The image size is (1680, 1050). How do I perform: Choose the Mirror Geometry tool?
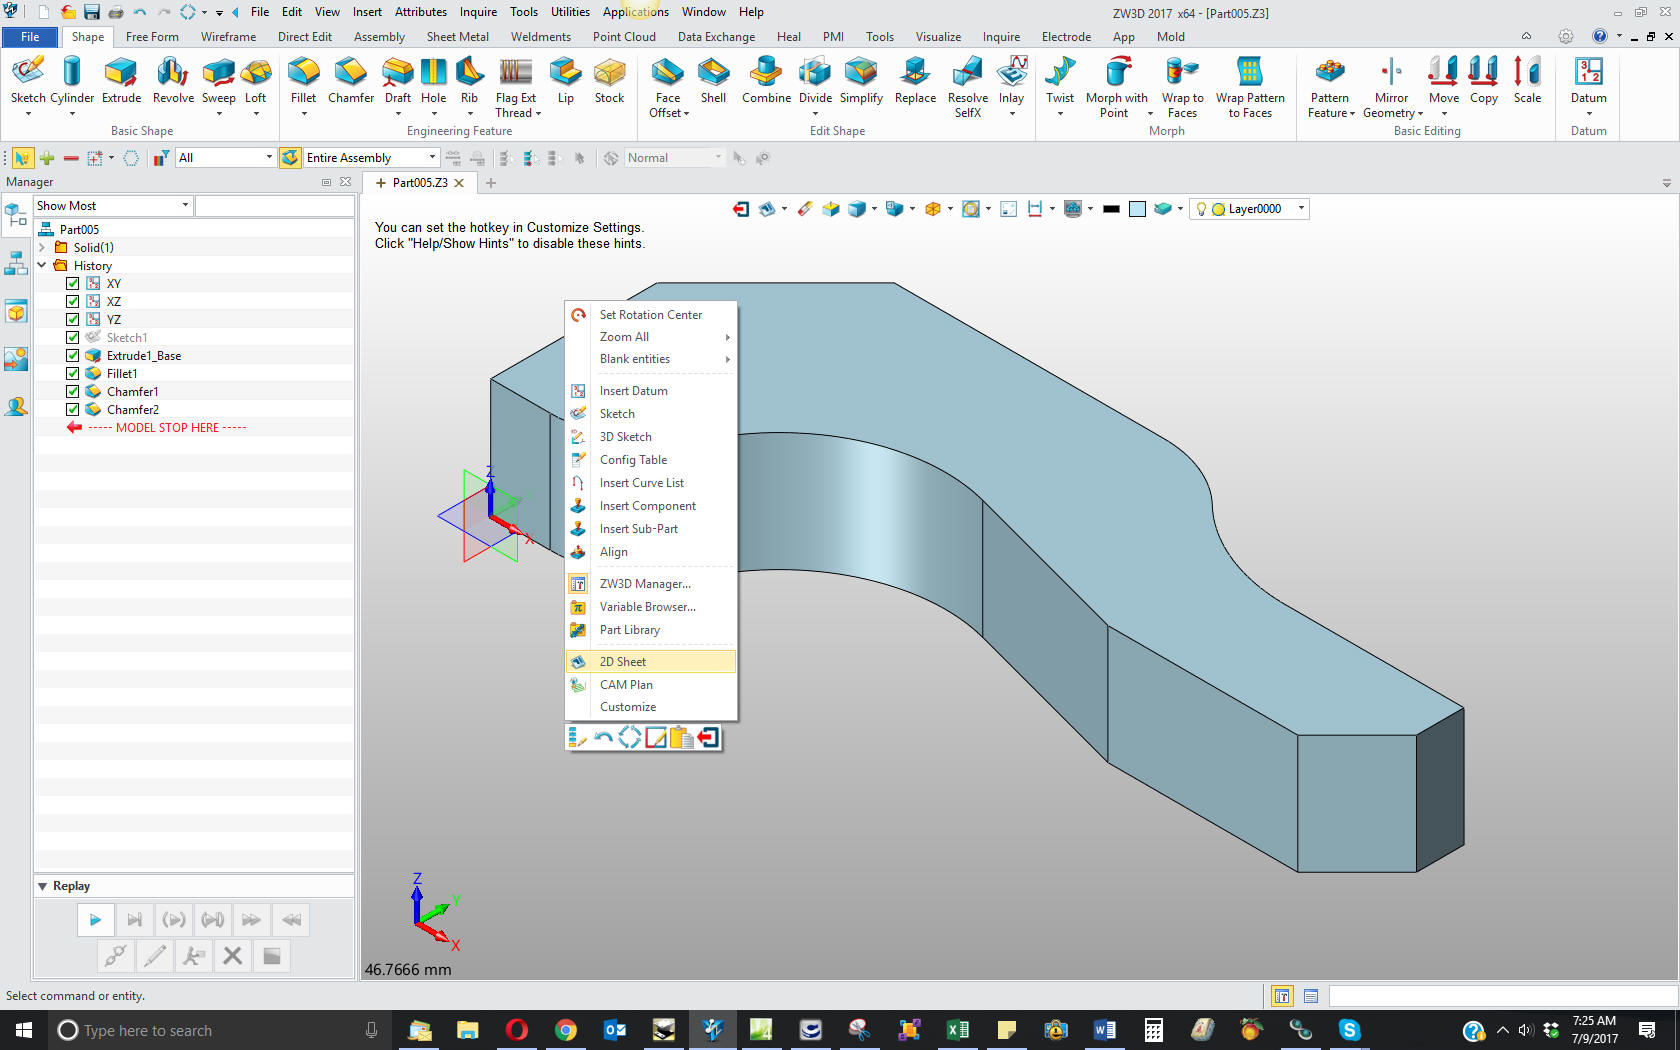click(x=1391, y=87)
